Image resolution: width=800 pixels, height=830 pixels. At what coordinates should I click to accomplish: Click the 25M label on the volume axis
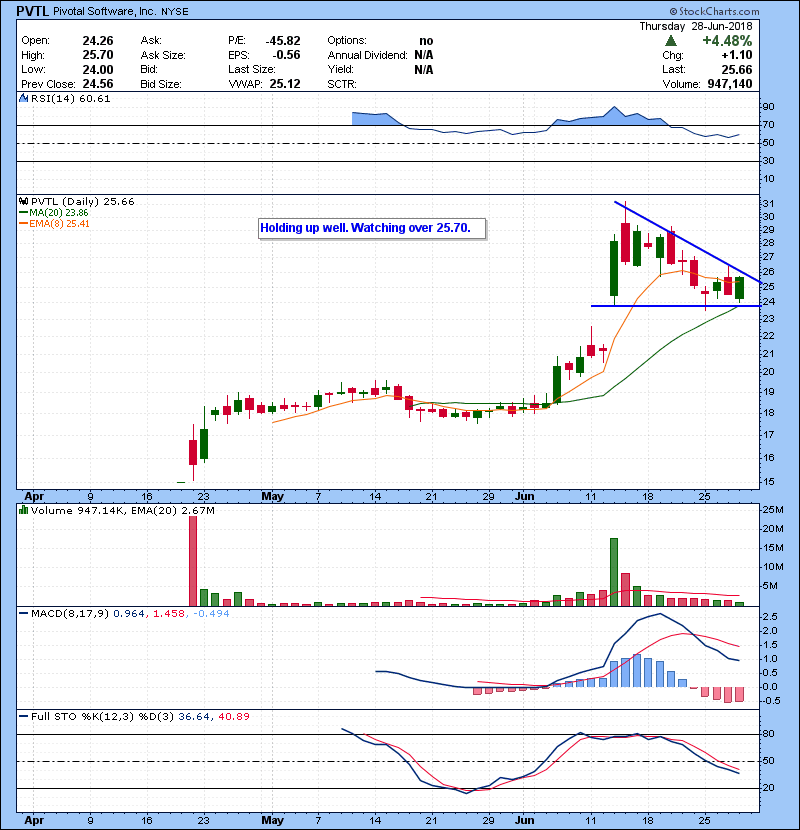[773, 510]
